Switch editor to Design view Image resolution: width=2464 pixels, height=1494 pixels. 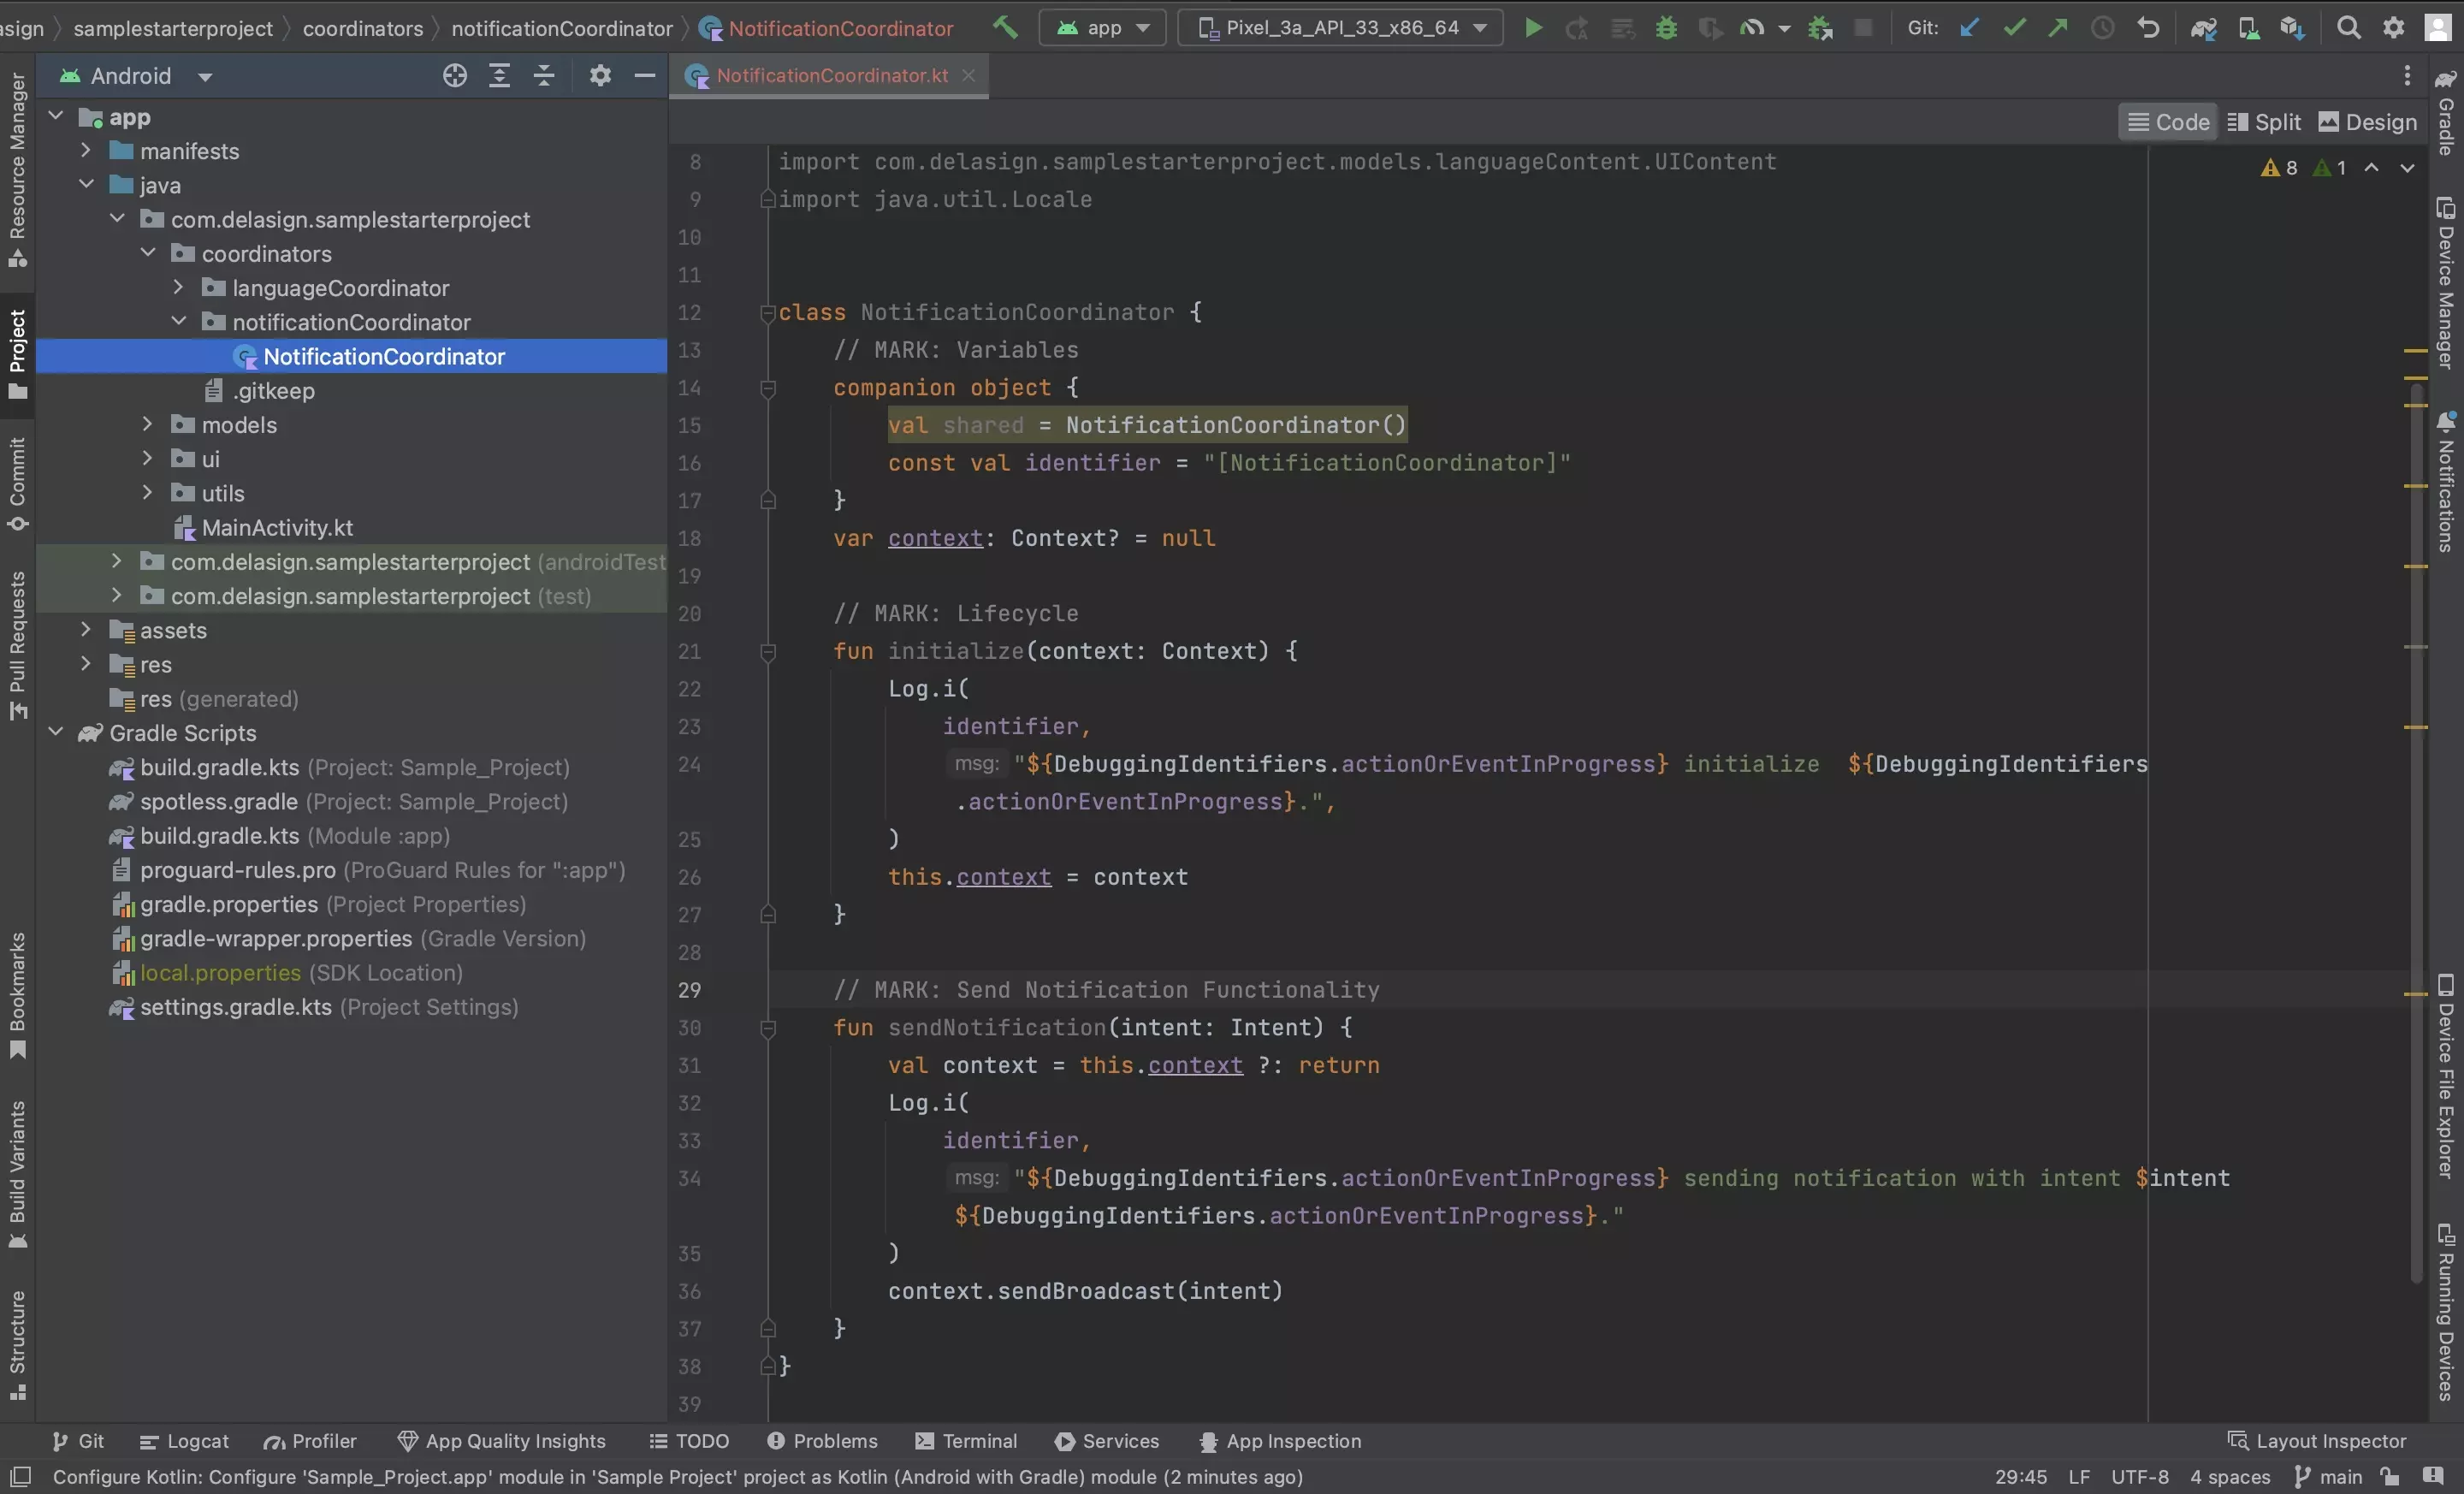2368,122
